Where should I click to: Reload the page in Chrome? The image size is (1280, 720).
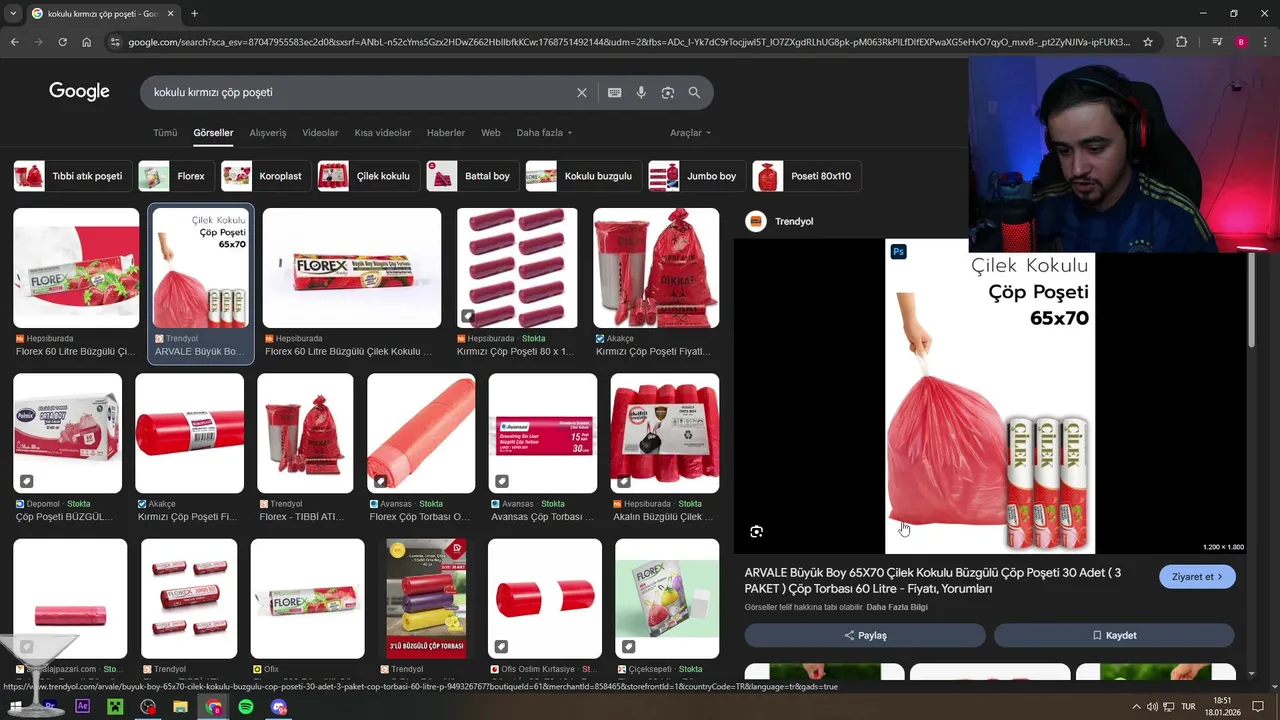[x=62, y=42]
